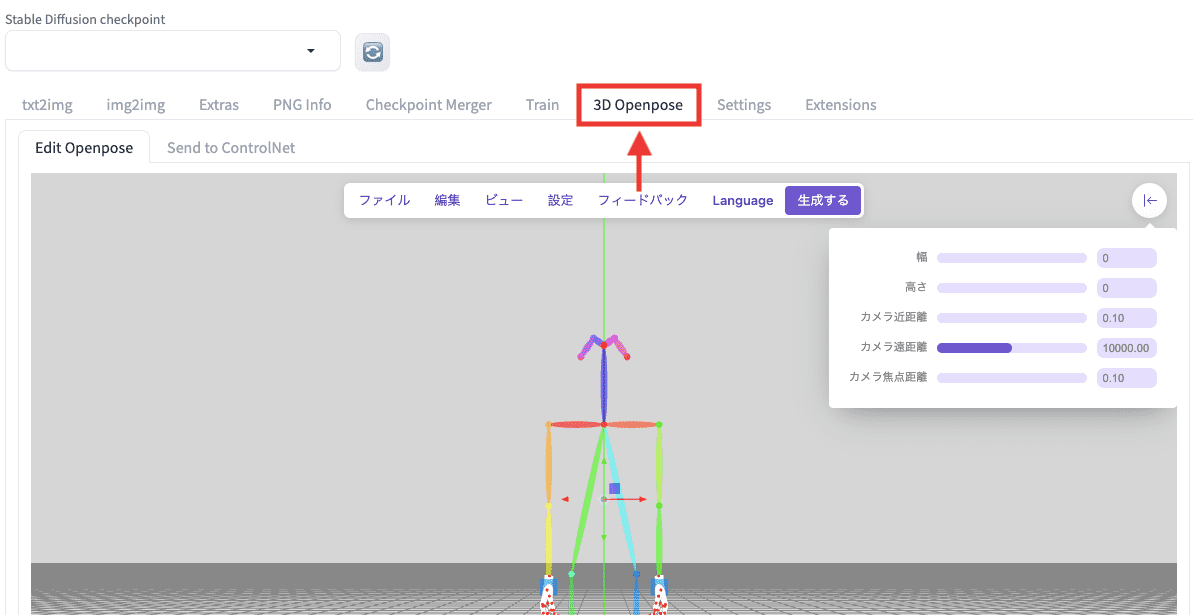Switch to the txt2img tab
Screen dimensions: 1193x615
coord(47,104)
